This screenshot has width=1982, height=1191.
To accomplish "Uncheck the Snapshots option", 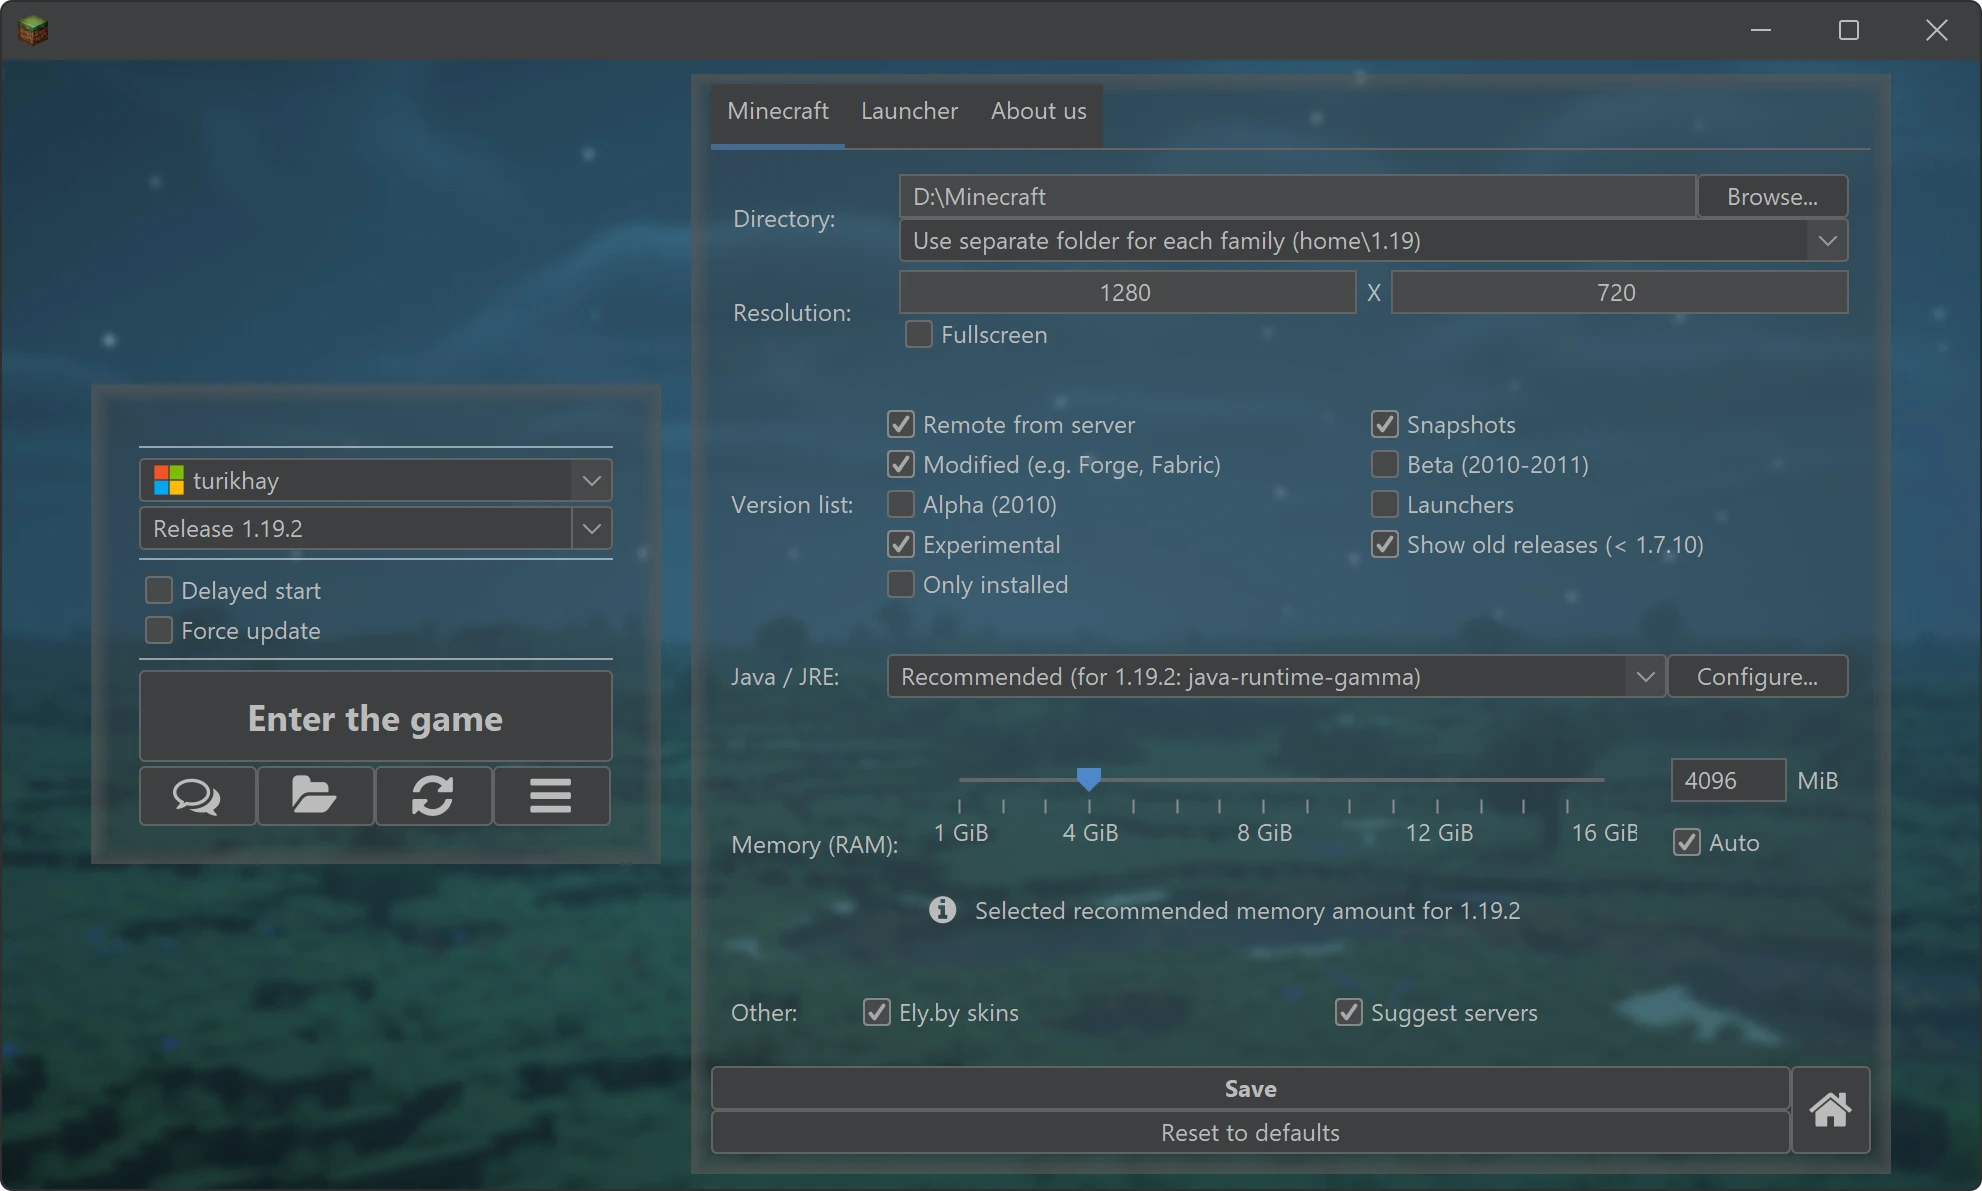I will (x=1384, y=425).
